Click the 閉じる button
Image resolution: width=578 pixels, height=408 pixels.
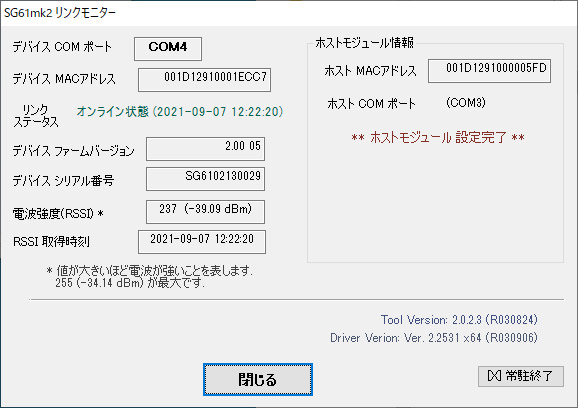258,379
